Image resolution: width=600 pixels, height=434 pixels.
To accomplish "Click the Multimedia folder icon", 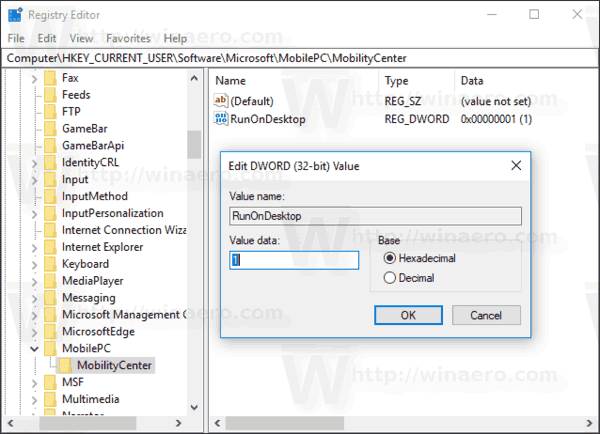I will click(x=50, y=399).
